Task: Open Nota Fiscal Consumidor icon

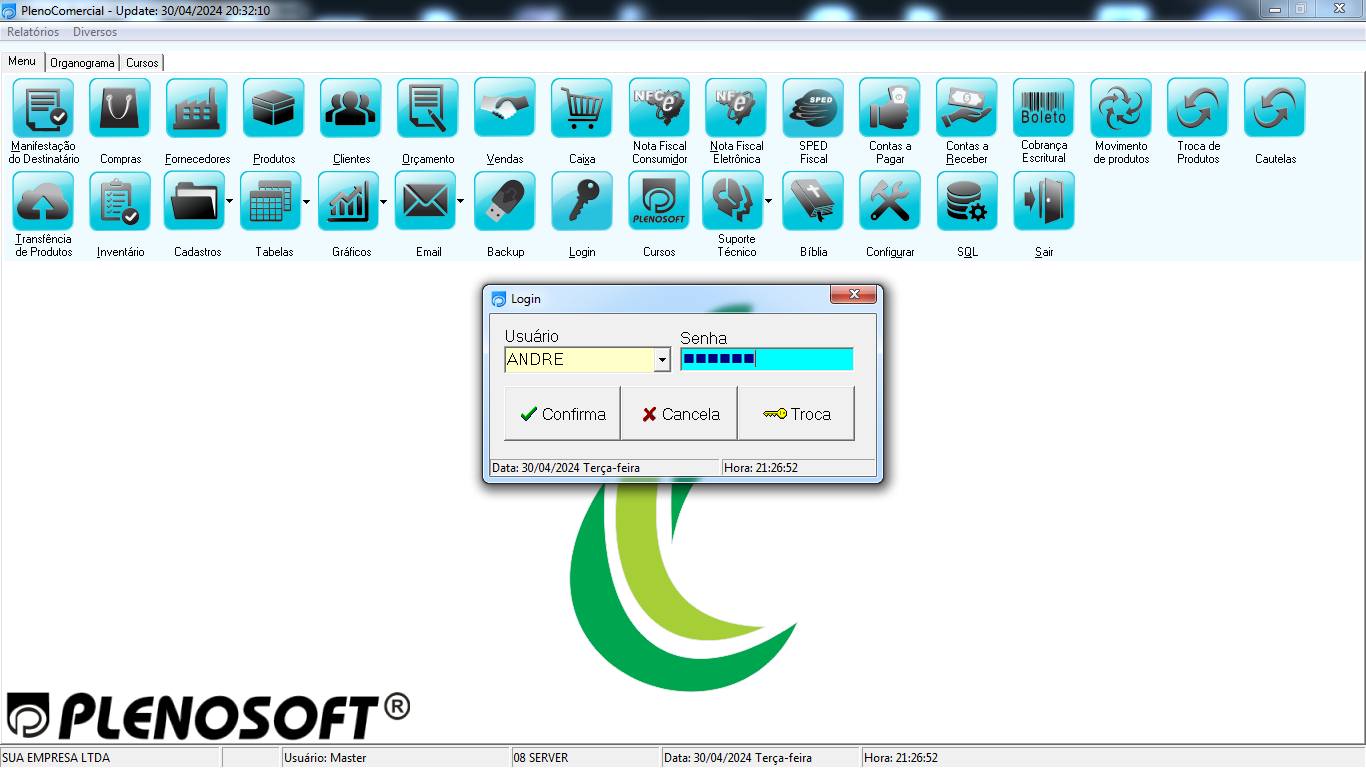Action: coord(659,107)
